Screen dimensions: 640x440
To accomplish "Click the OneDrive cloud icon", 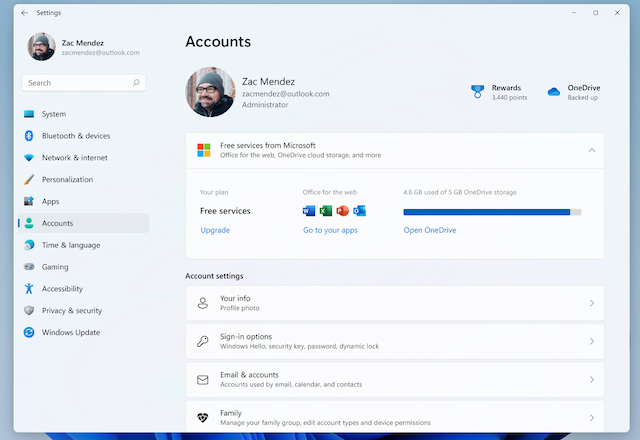I will (x=553, y=92).
